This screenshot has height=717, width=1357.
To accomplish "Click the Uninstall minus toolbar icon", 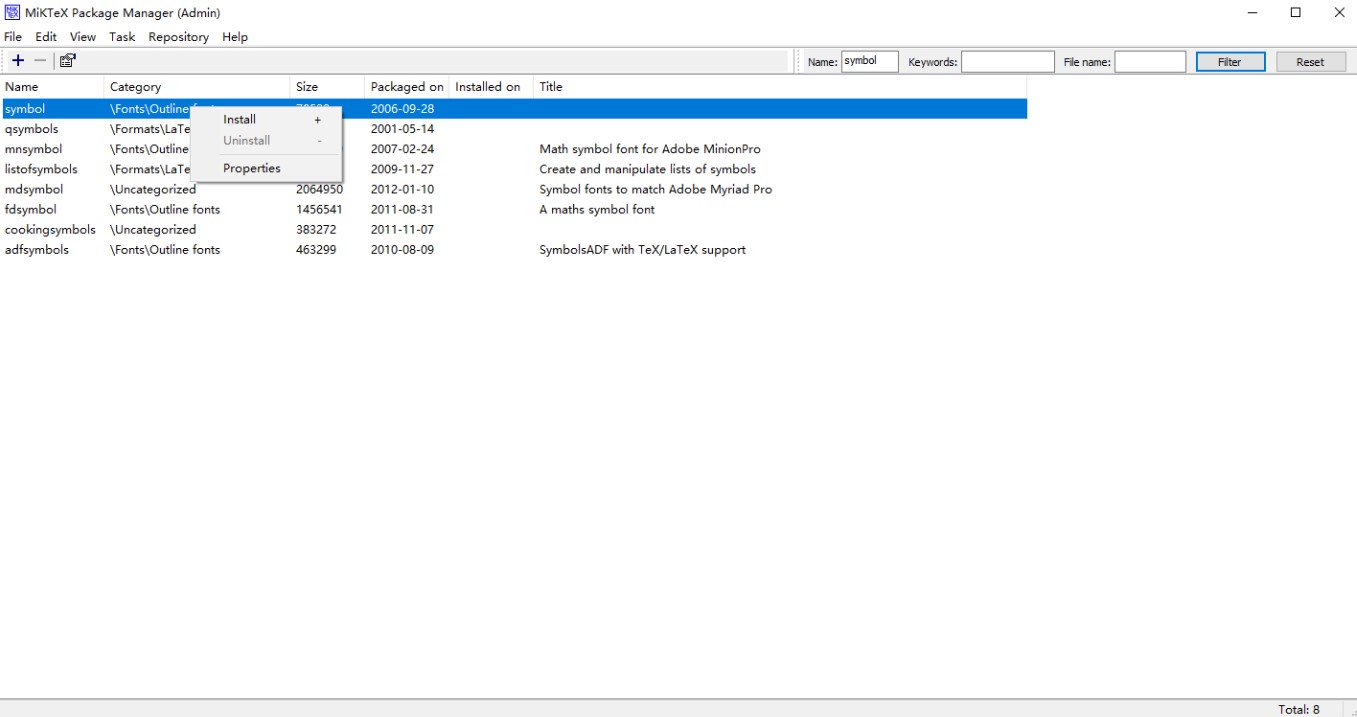I will [40, 61].
